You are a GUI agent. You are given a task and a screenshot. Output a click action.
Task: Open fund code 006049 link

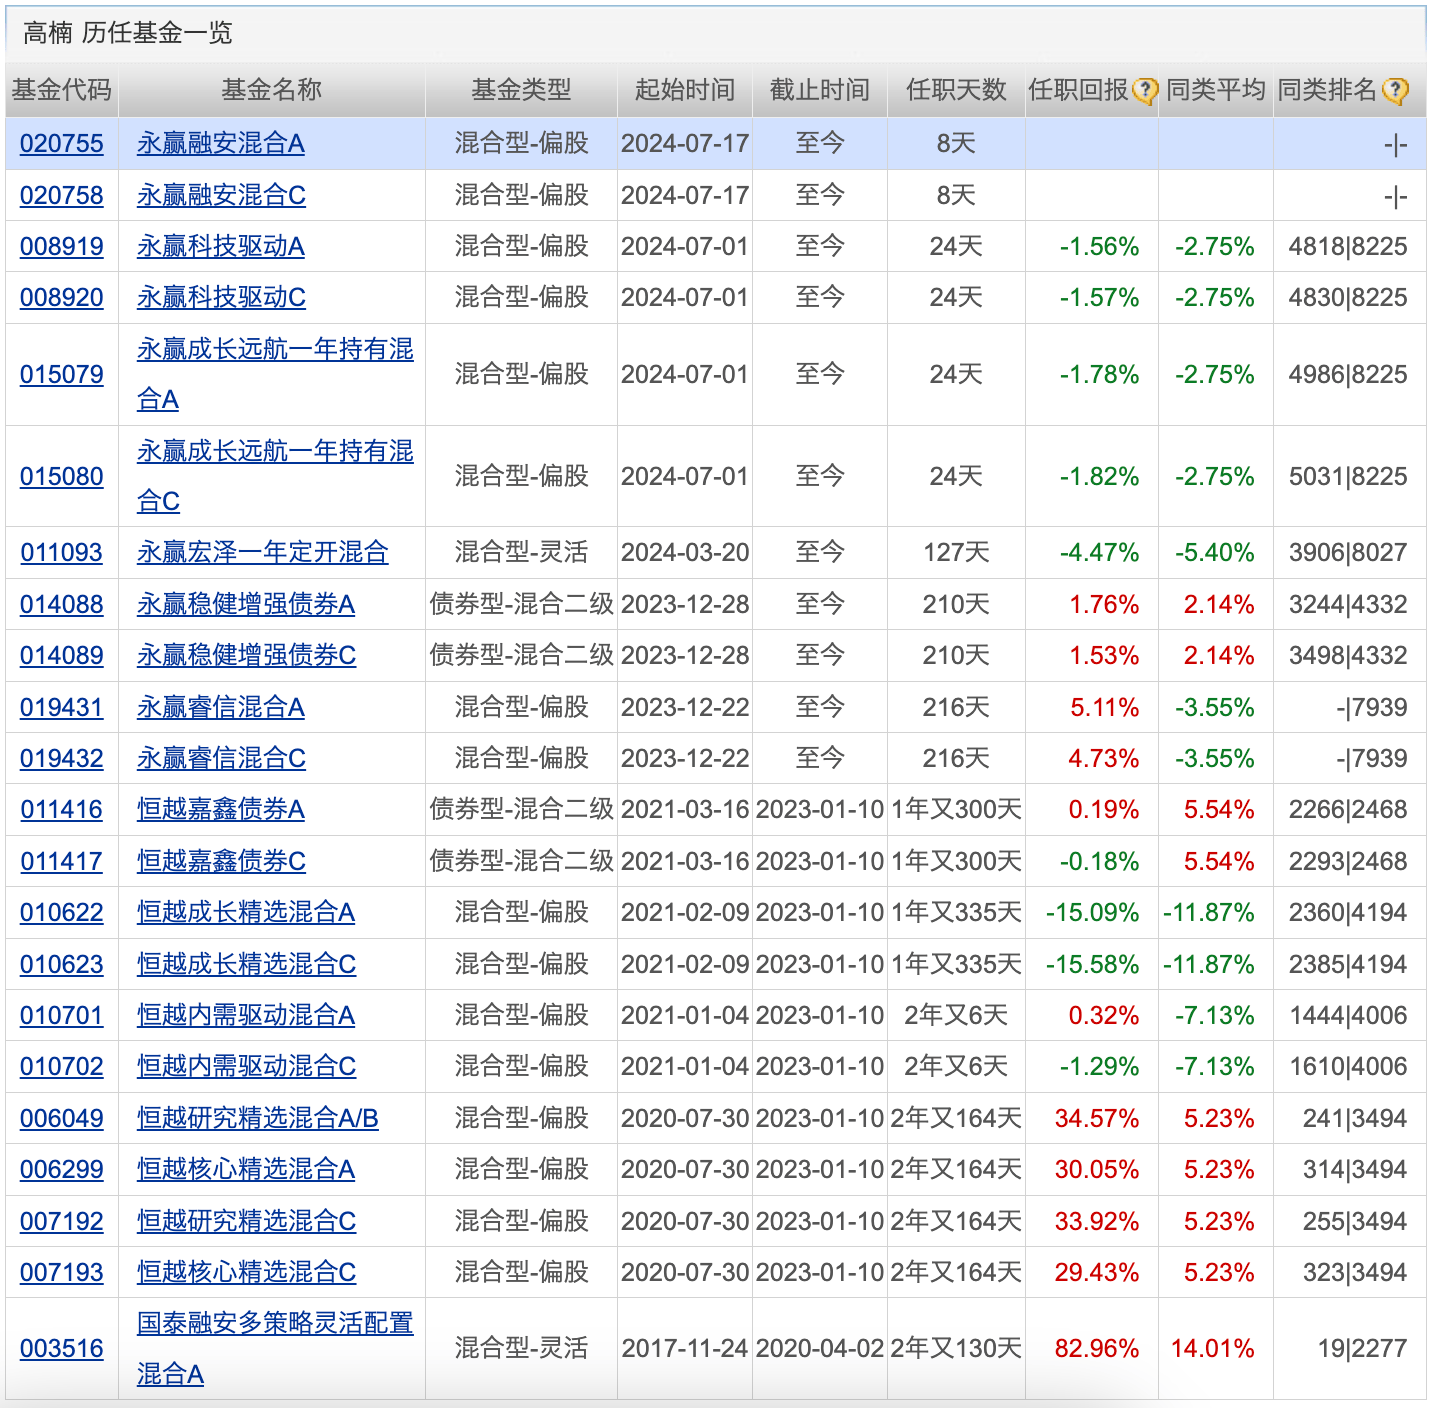(62, 1118)
